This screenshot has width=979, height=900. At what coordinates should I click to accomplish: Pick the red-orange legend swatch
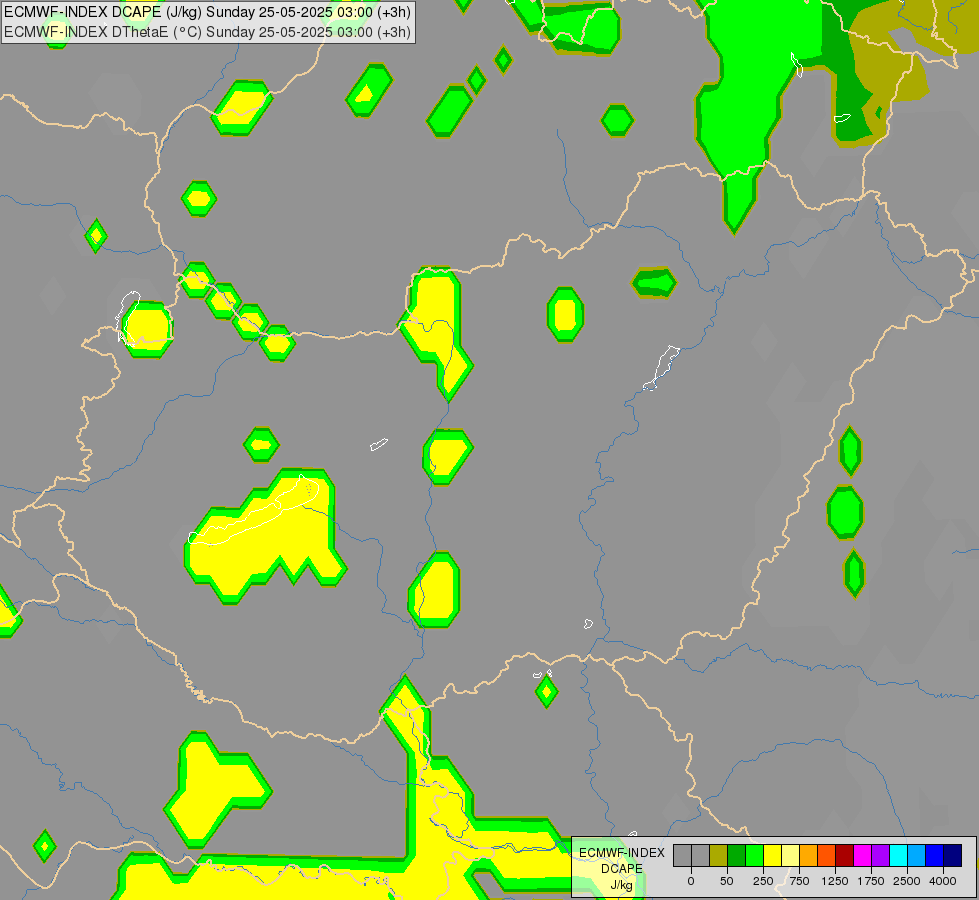tap(827, 855)
